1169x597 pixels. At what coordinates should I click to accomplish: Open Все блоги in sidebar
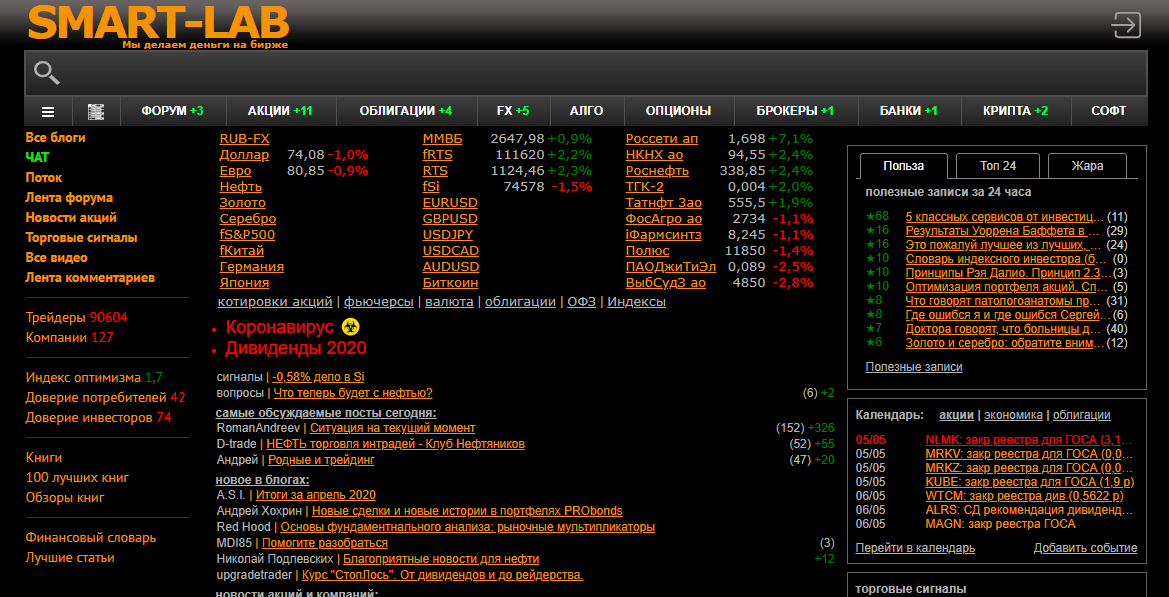tap(55, 138)
